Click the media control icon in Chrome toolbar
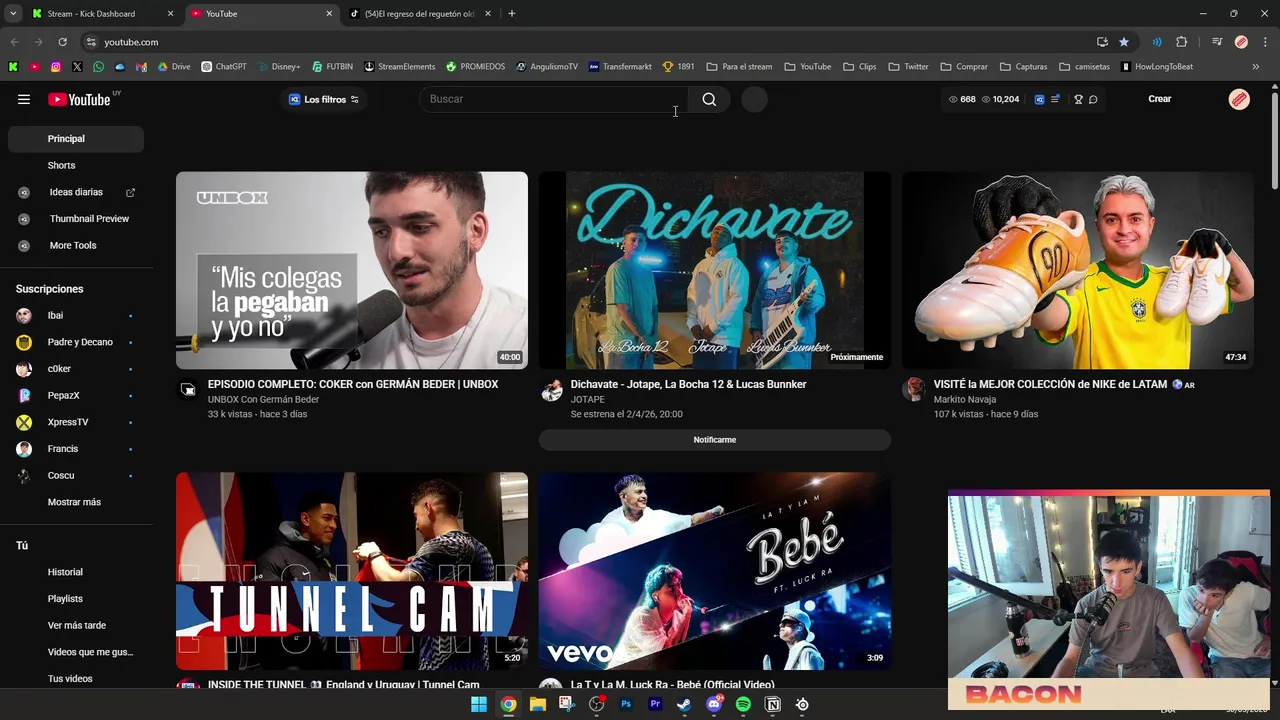1280x720 pixels. click(1217, 42)
